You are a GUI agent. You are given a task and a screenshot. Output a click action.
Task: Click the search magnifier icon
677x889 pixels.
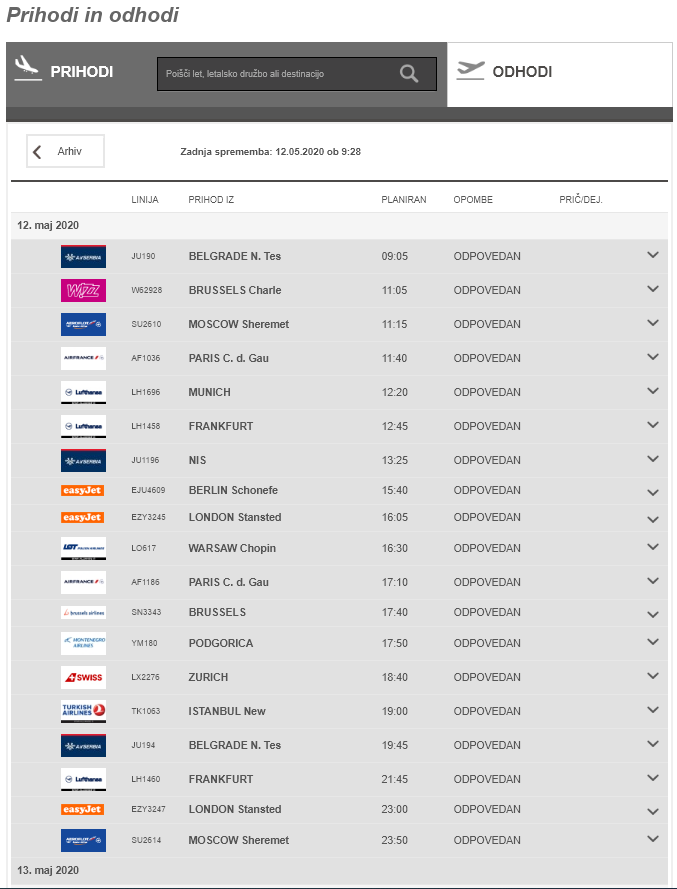pos(409,73)
